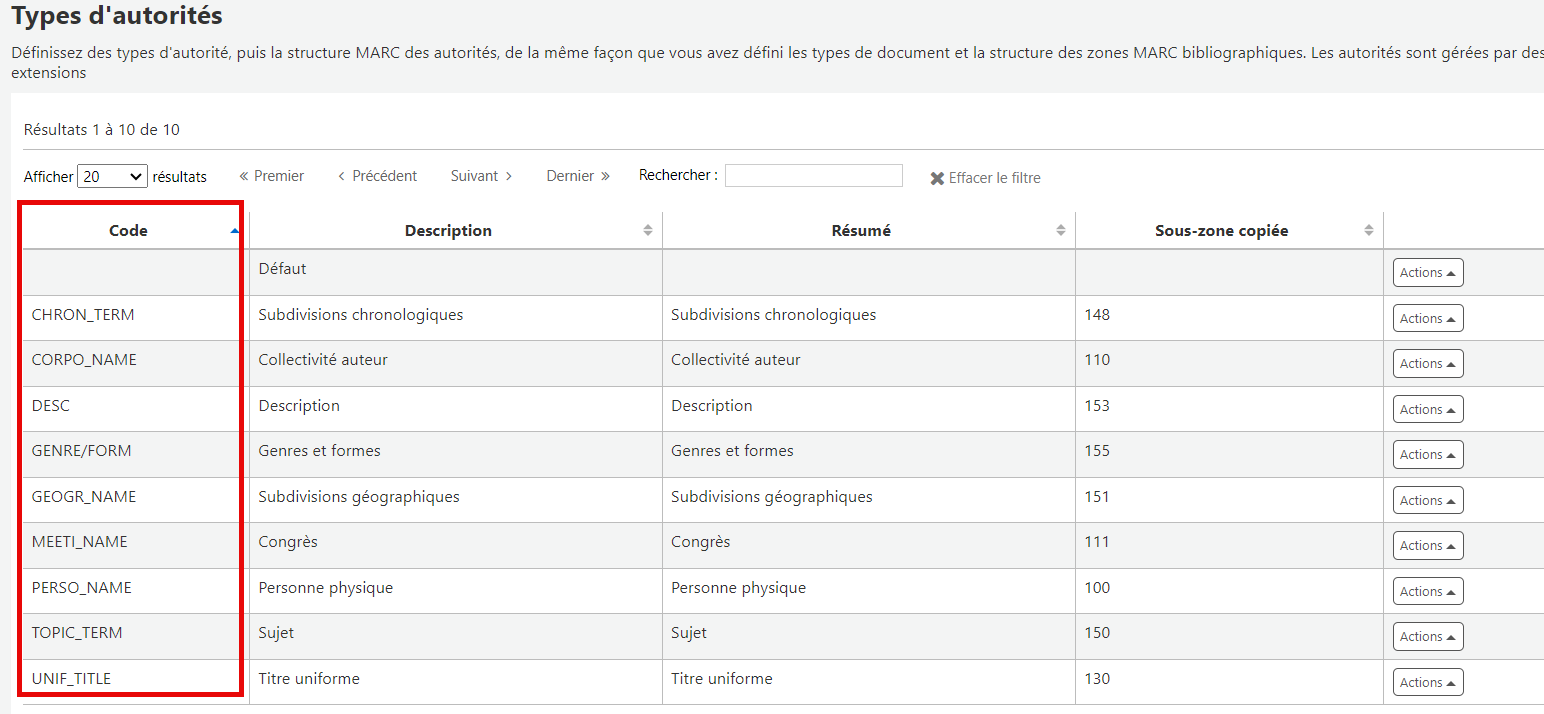Screen dimensions: 1544x714
Task: Open Actions menu for TOPIC_TERM row
Action: 1428,637
